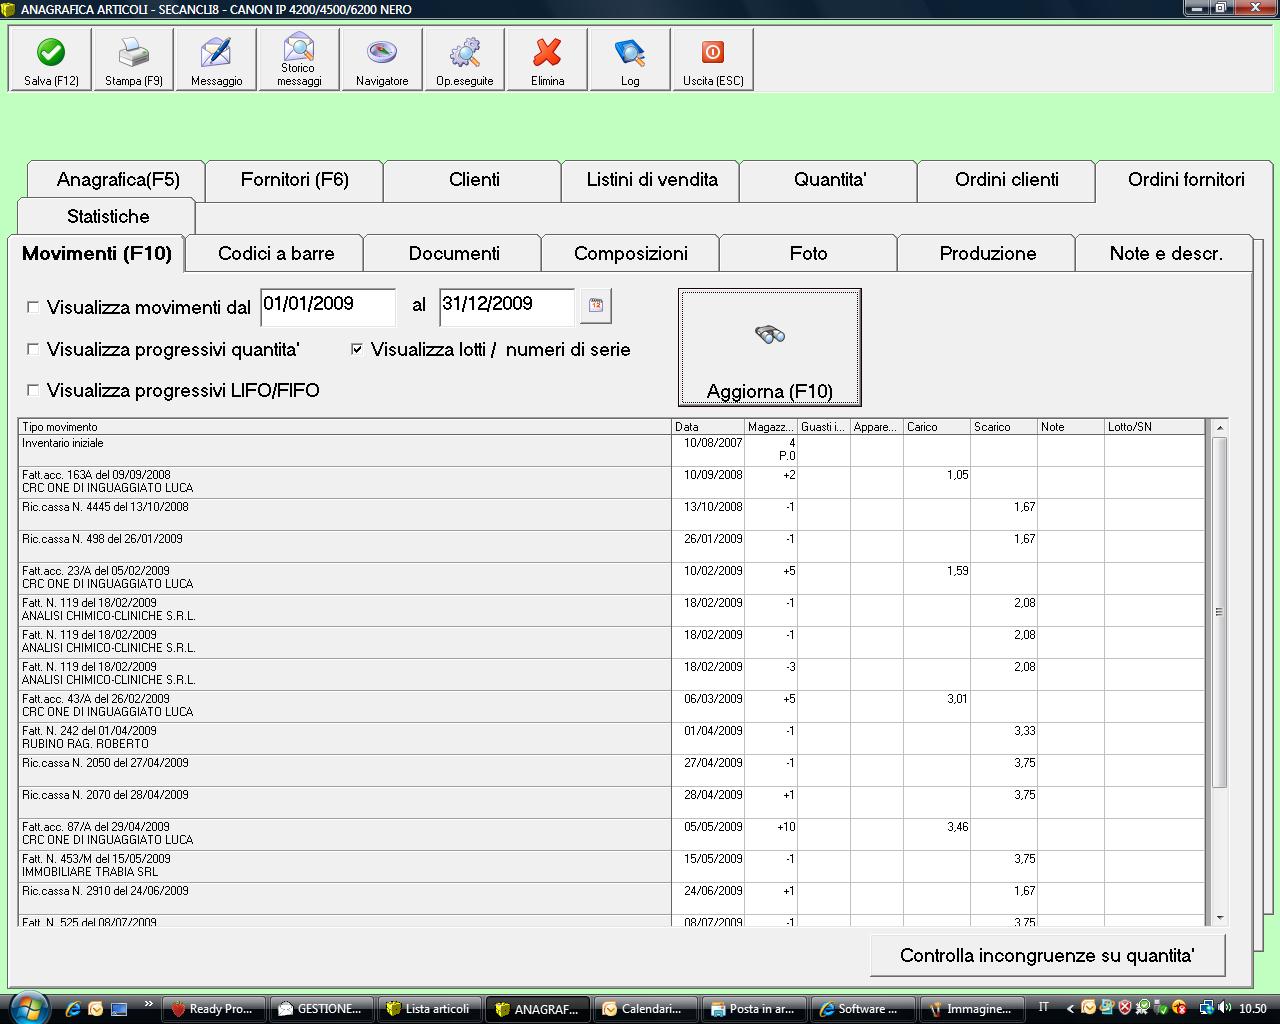Click the Scarico column header
The image size is (1280, 1024).
point(1003,427)
